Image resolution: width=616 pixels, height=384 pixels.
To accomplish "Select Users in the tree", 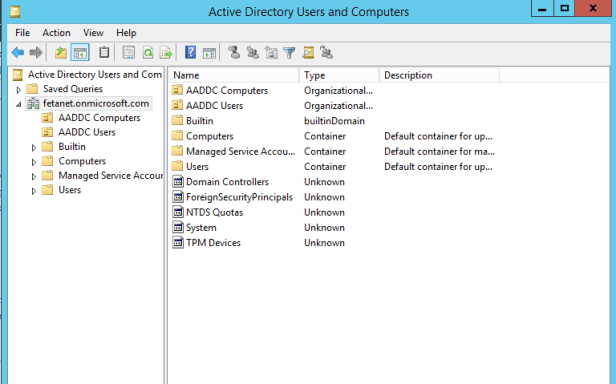I will tap(70, 190).
